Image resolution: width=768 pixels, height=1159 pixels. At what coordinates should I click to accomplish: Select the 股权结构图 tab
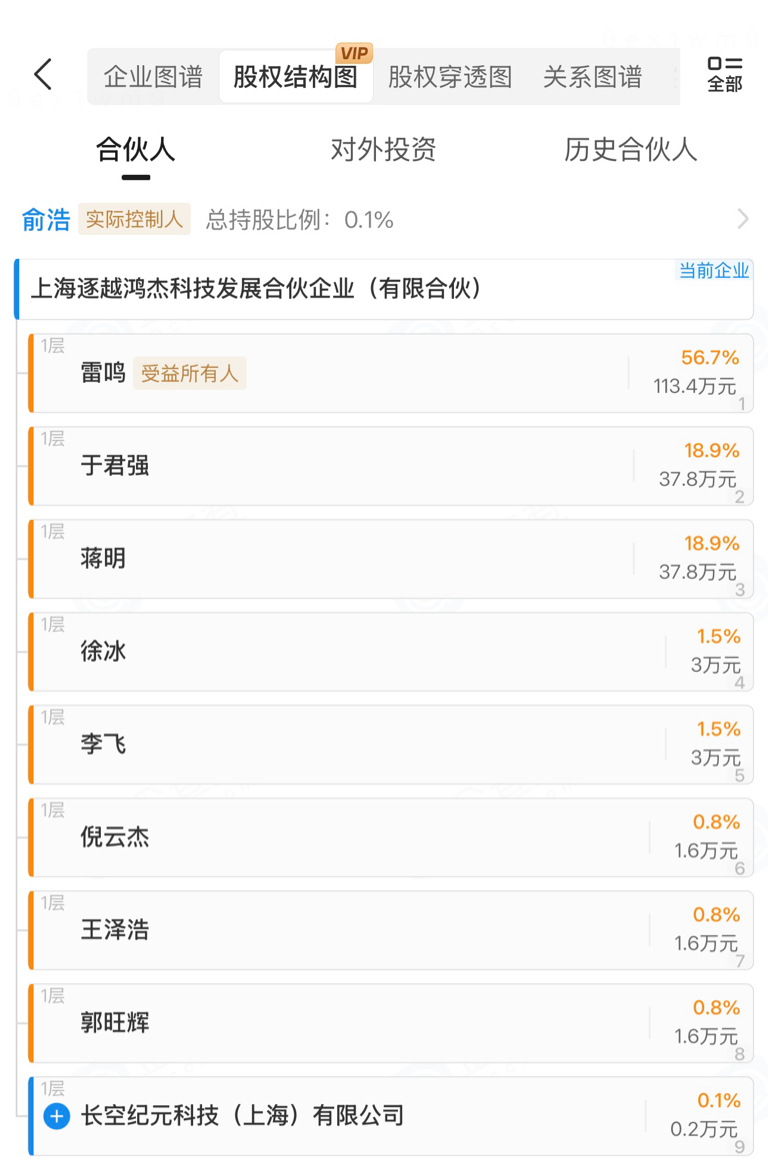coord(295,77)
